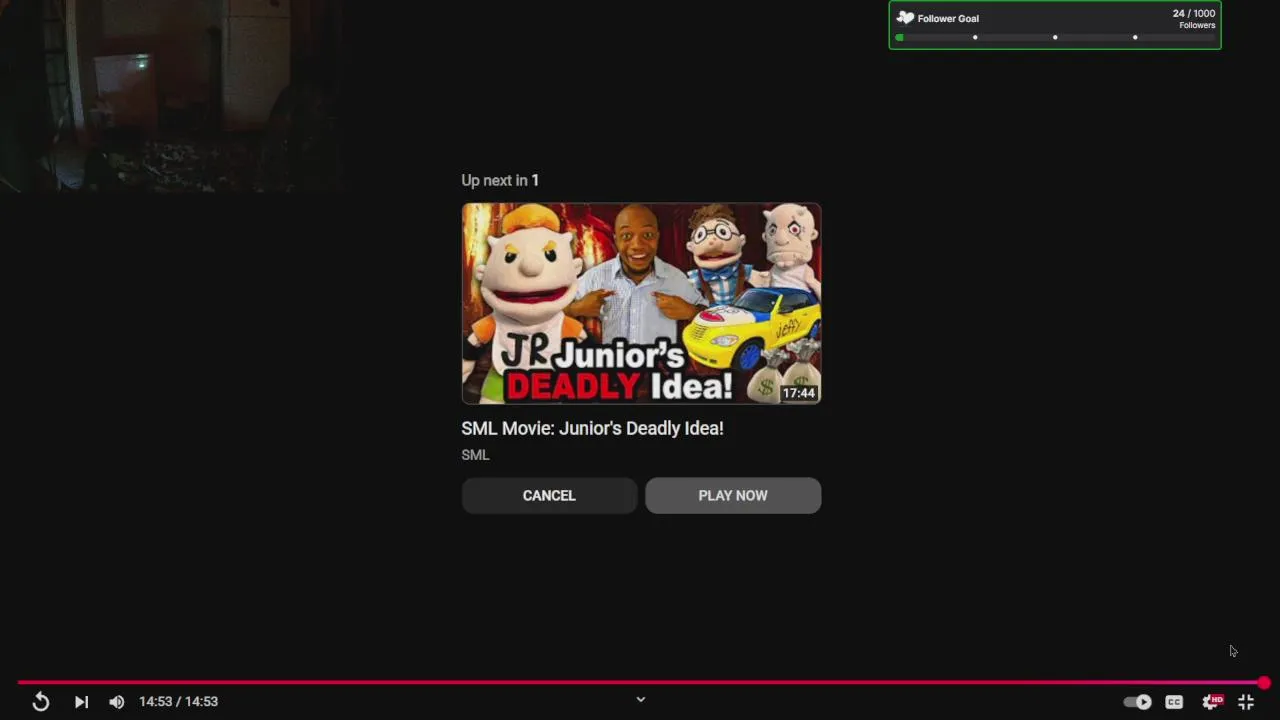Image resolution: width=1280 pixels, height=720 pixels.
Task: Skip to the next video
Action: 81,702
